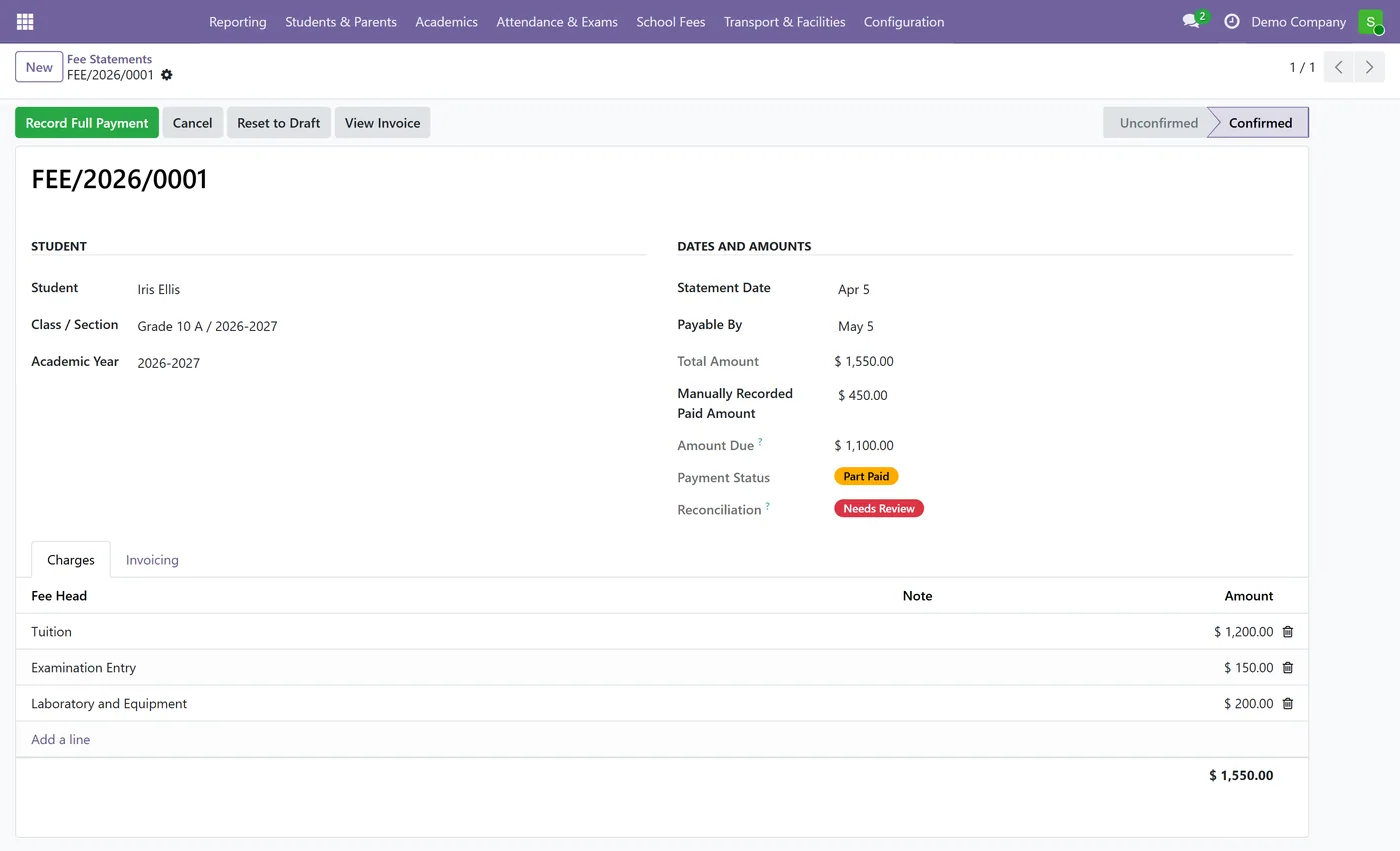Cancel the fee statement
Image resolution: width=1400 pixels, height=851 pixels.
tap(192, 123)
